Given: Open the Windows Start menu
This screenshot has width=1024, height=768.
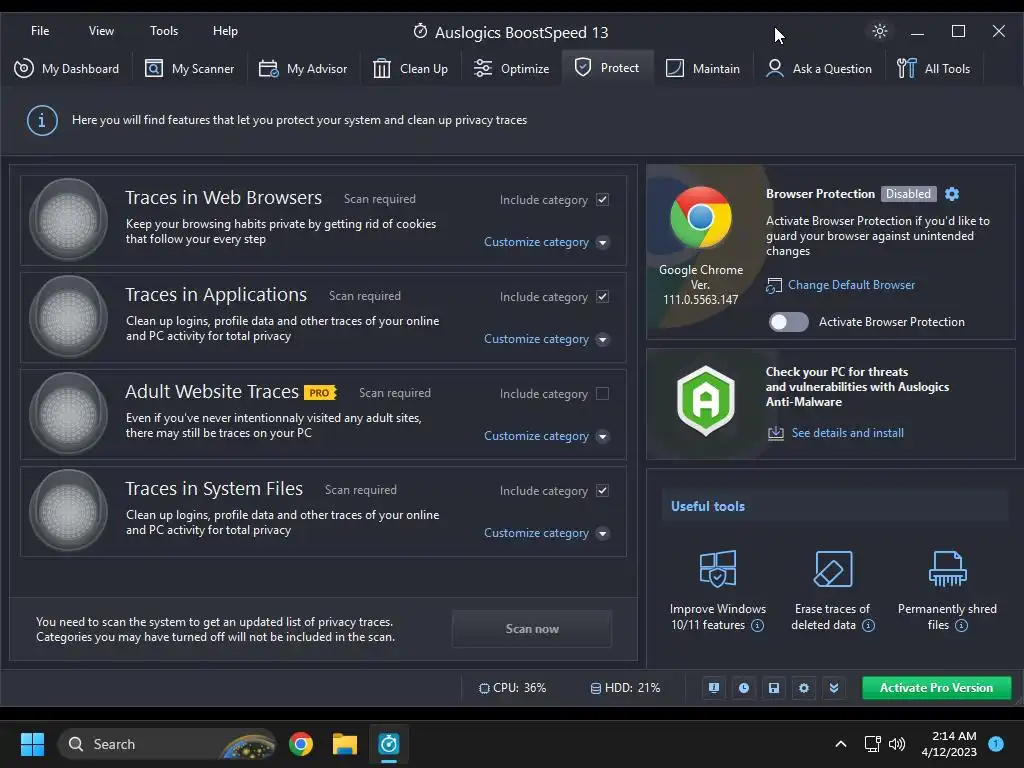Looking at the screenshot, I should click(32, 744).
